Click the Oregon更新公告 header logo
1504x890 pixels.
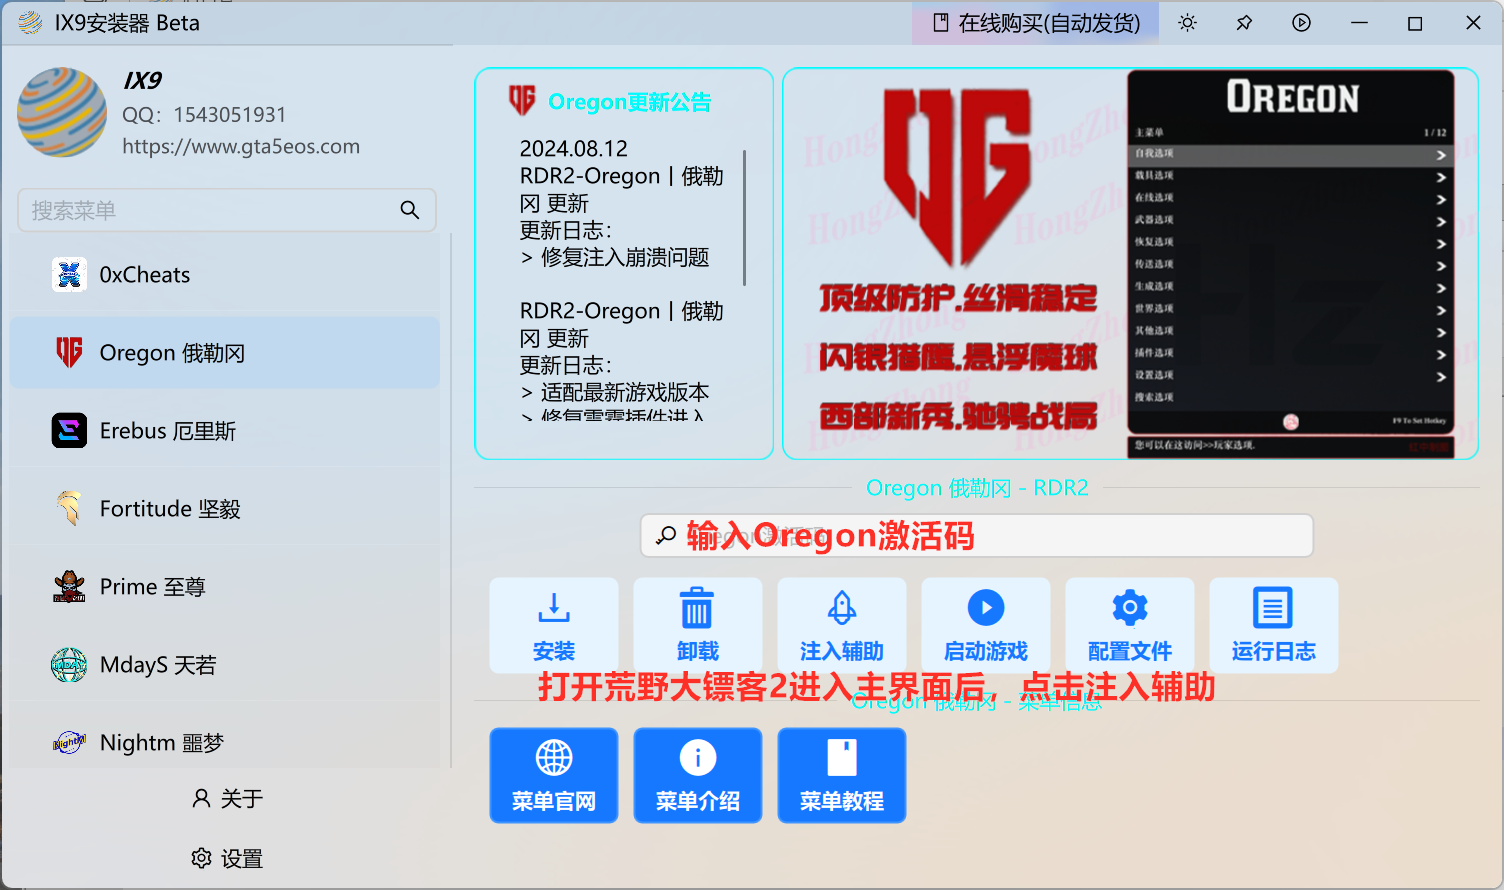click(x=522, y=100)
